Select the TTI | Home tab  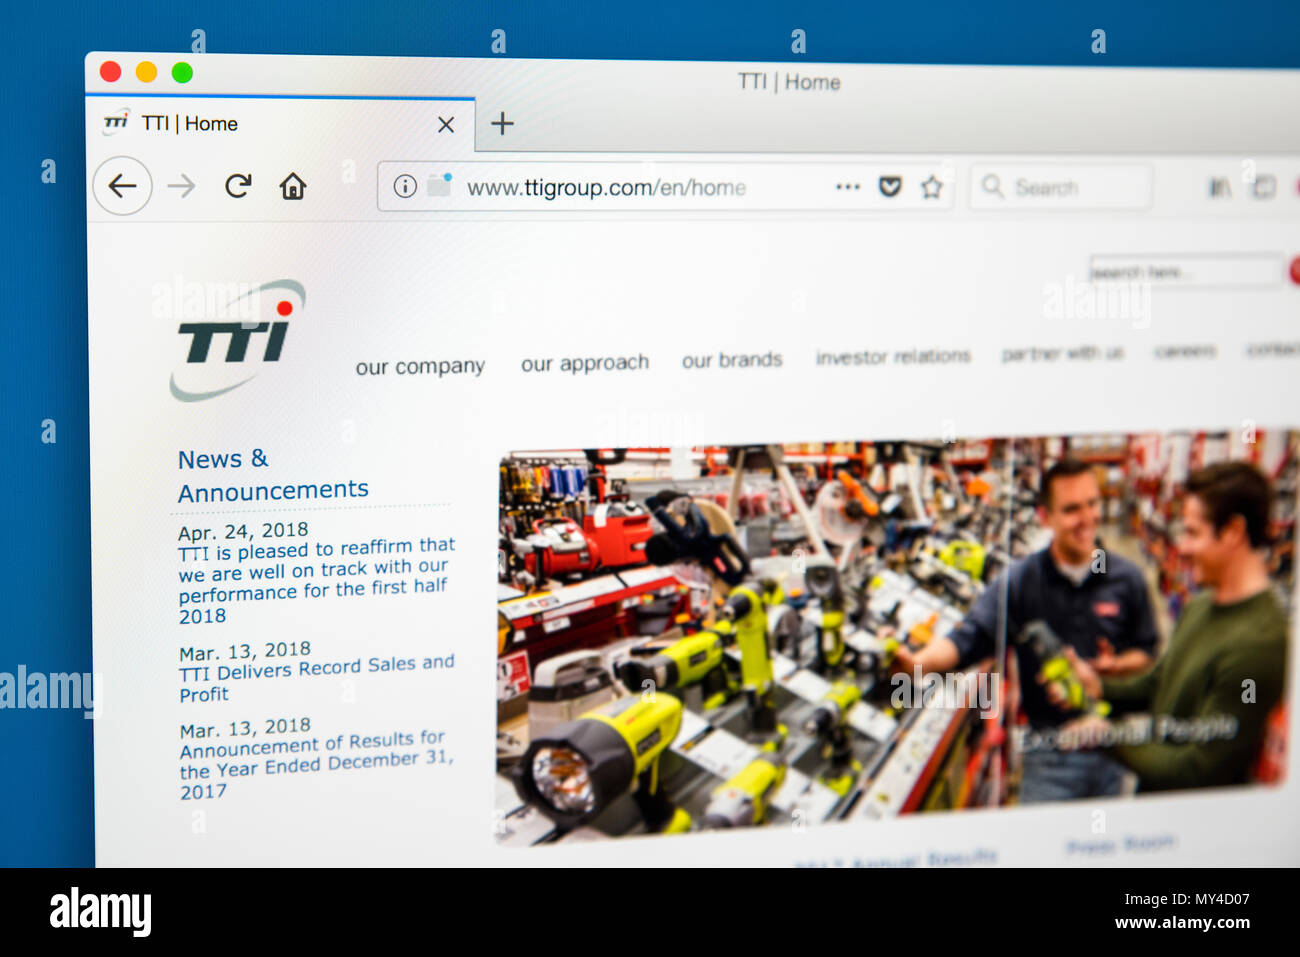click(x=281, y=124)
